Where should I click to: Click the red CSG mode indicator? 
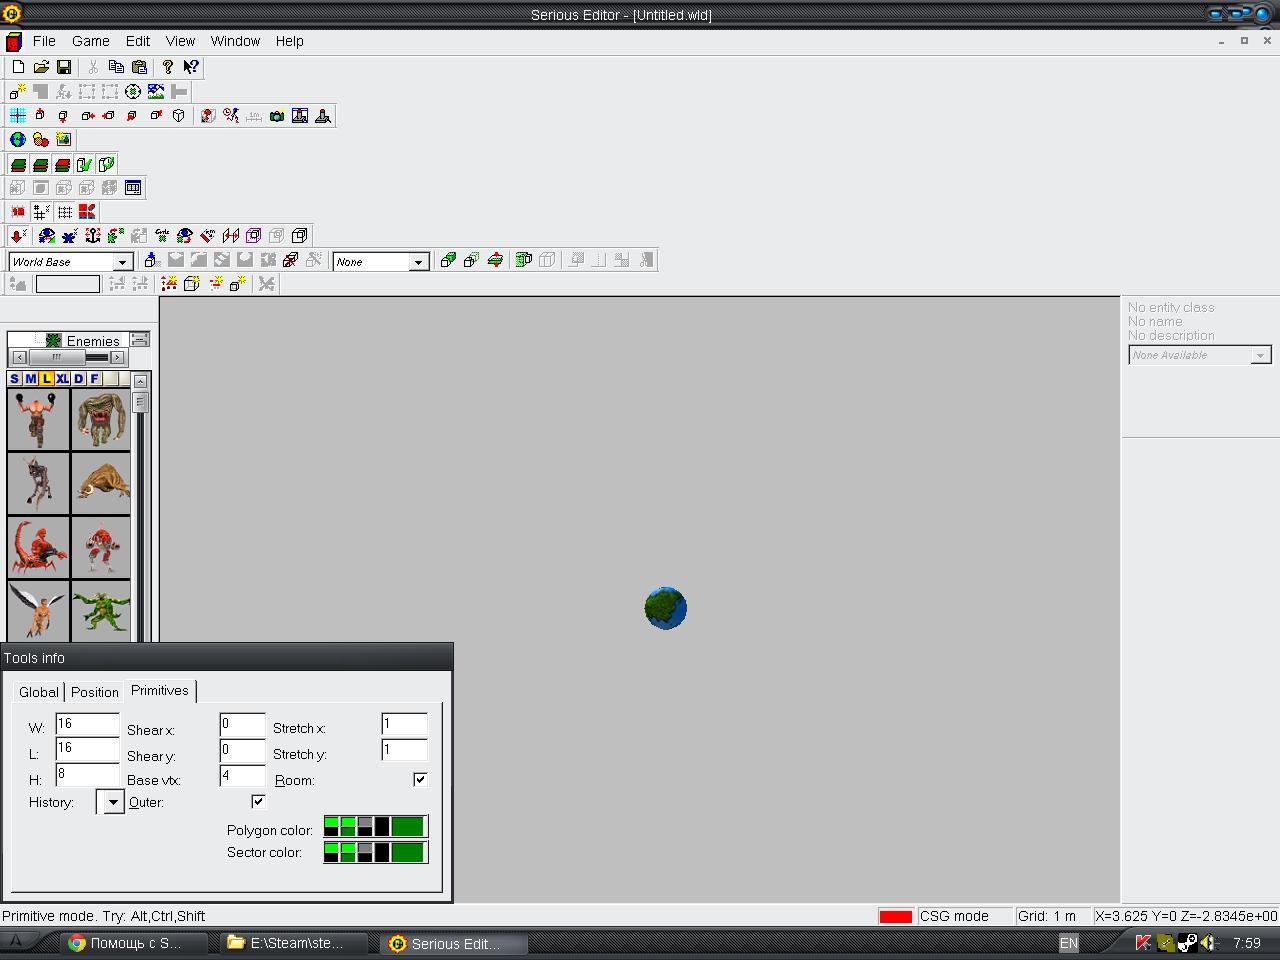tap(896, 916)
